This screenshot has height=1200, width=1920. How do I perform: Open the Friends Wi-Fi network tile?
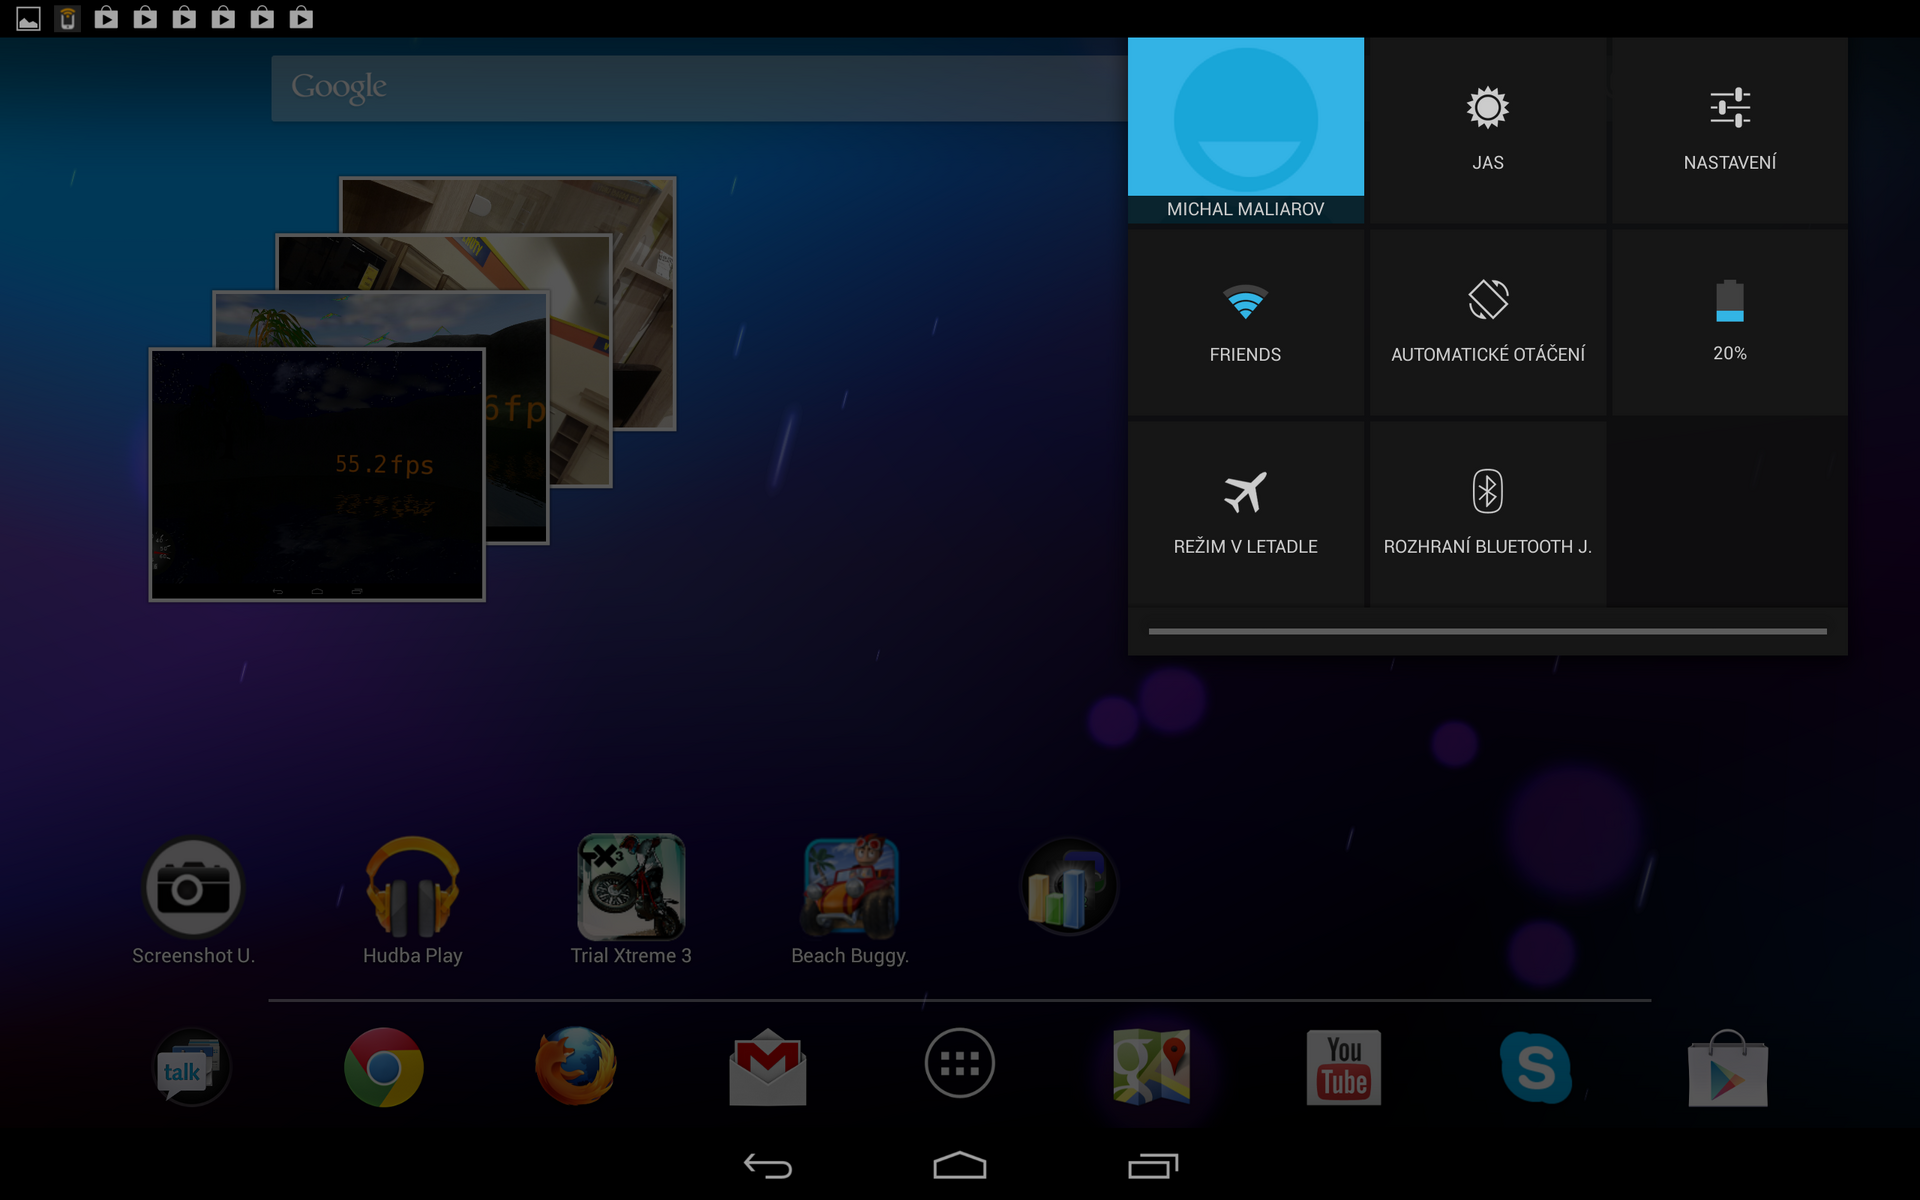1245,320
